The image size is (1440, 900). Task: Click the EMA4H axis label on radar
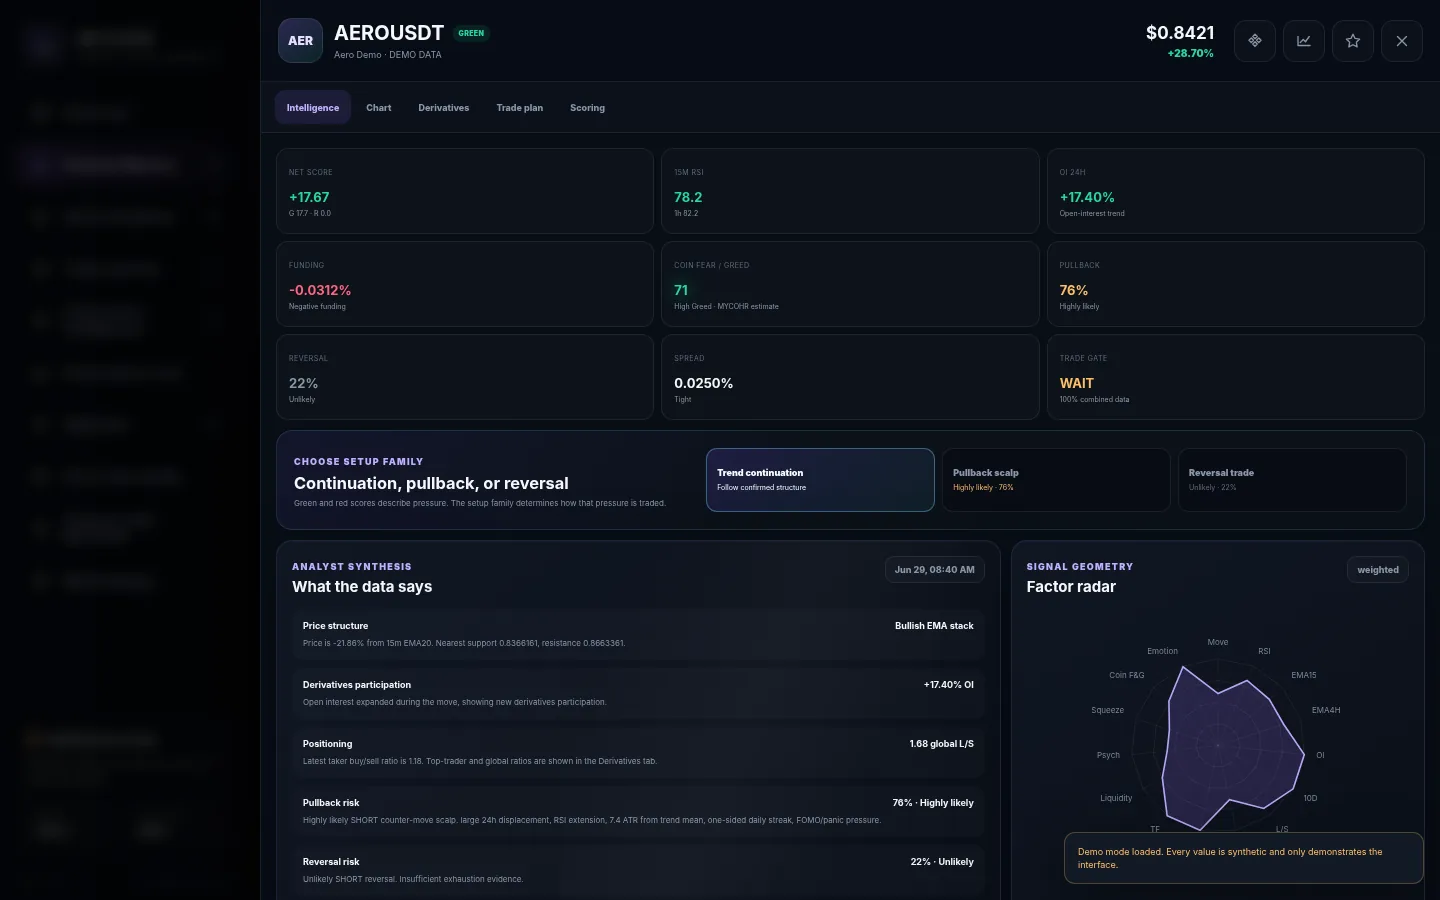click(1326, 710)
